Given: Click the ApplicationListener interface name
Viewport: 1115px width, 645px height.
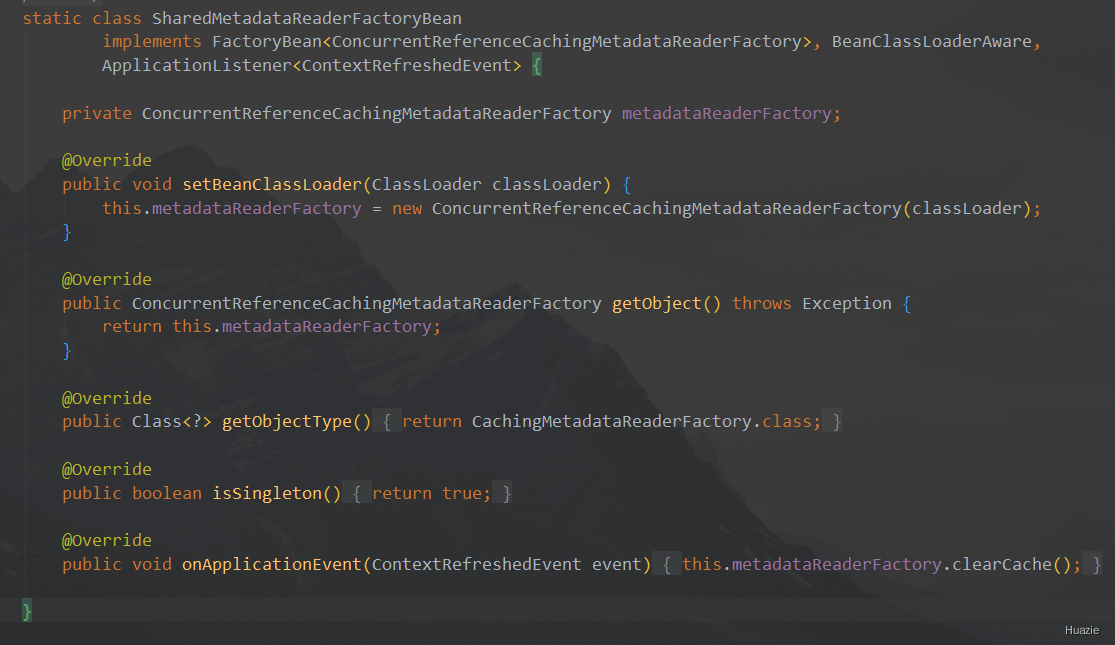Looking at the screenshot, I should click(196, 65).
